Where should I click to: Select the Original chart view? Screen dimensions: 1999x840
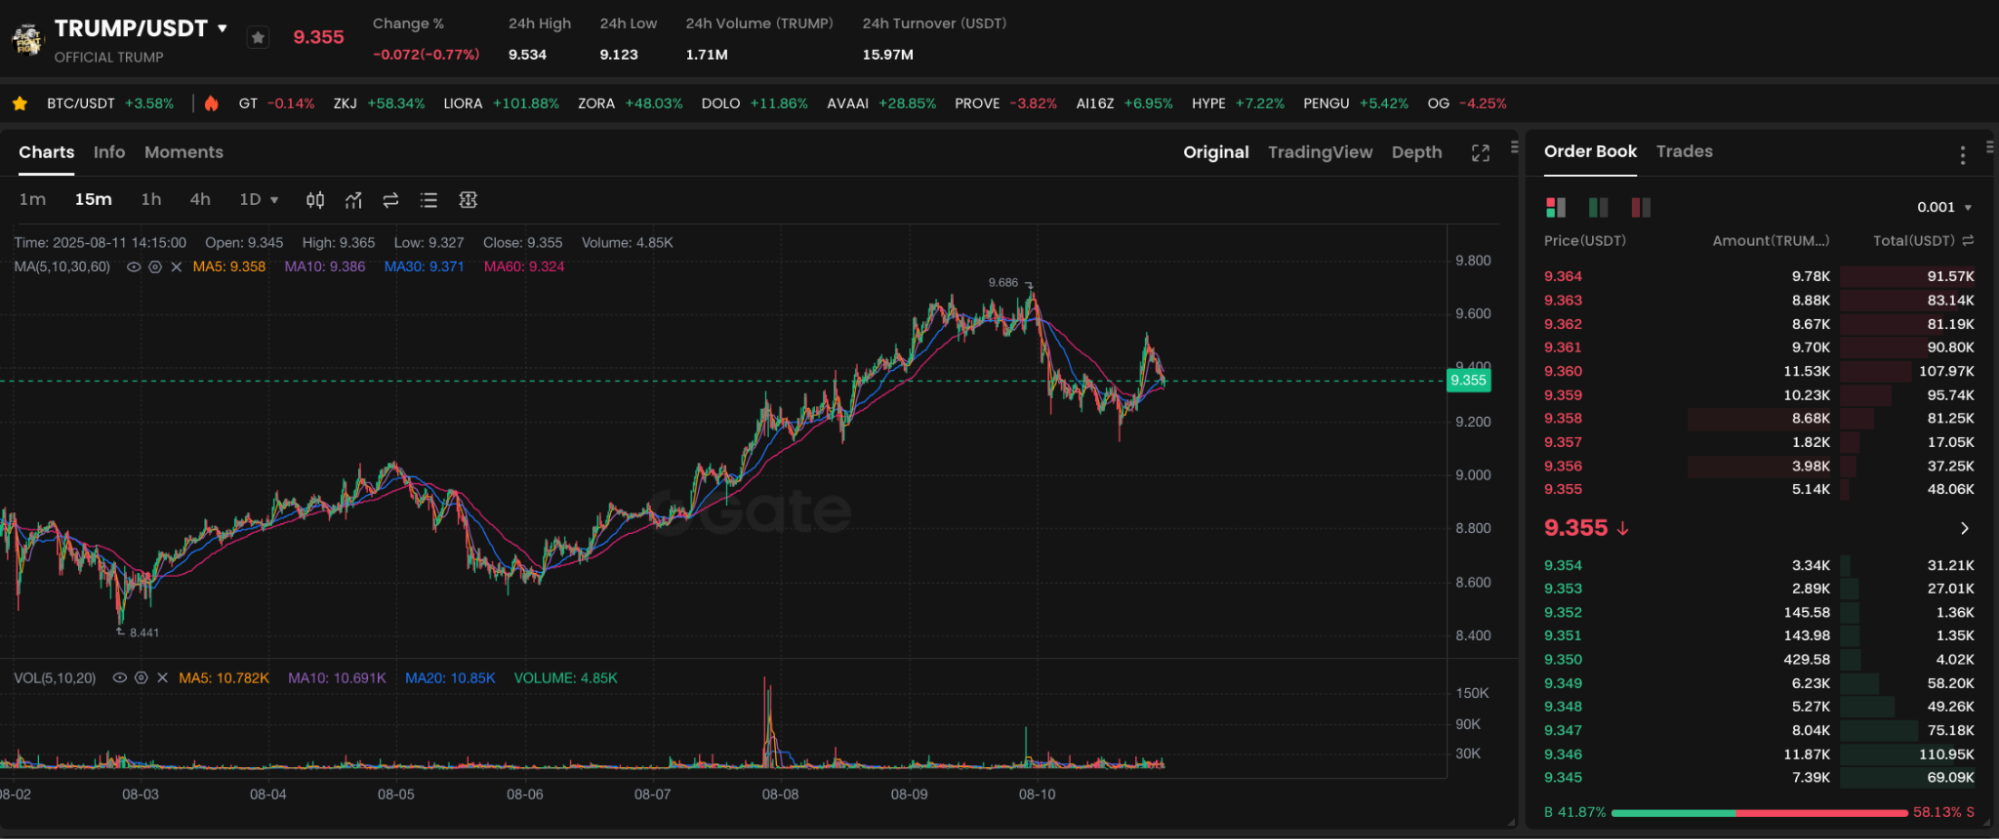(x=1216, y=152)
